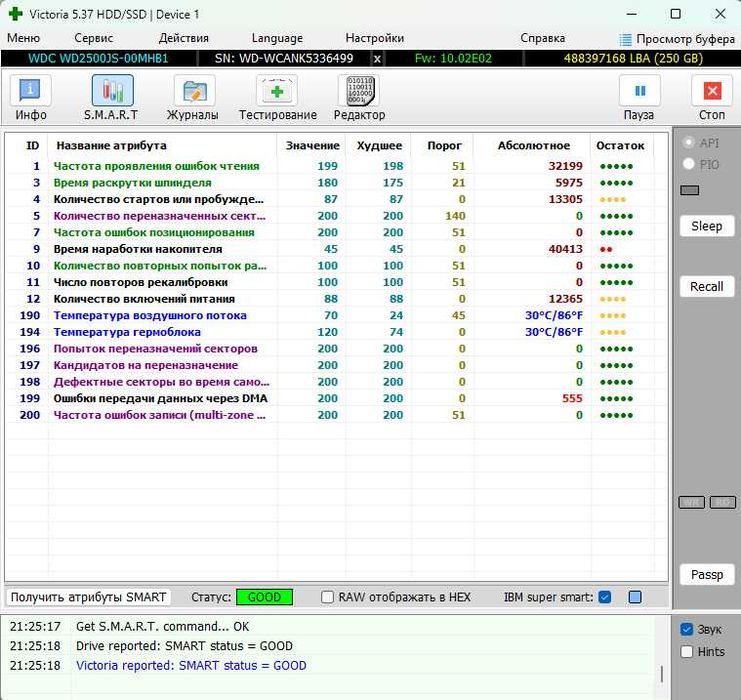Select row Попыток переназначений секторов
The height and width of the screenshot is (700, 741).
336,349
